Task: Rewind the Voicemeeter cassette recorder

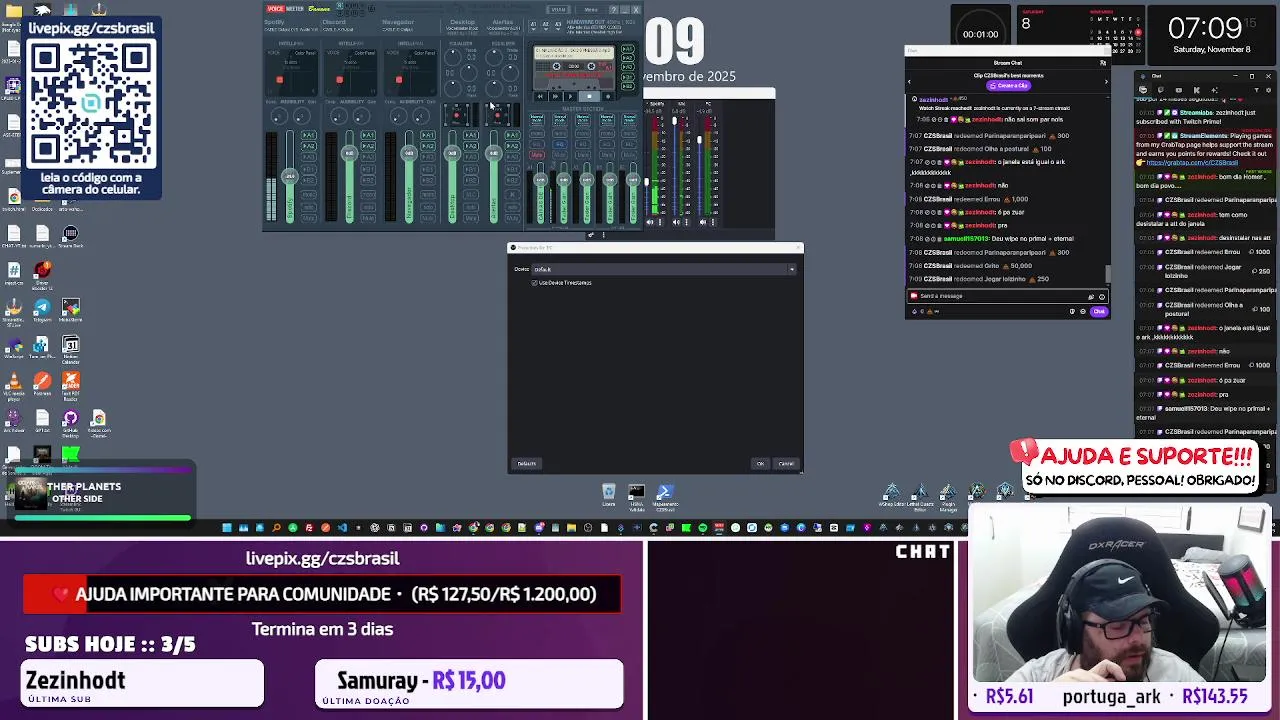Action: coord(540,96)
